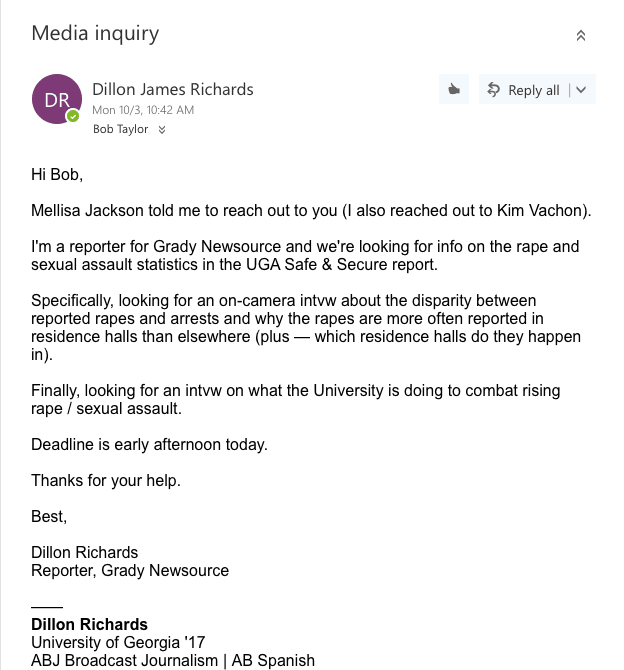Click the ABJ Broadcast Journalism | AB Spanish line
Screen dimensions: 624x670
click(173, 660)
